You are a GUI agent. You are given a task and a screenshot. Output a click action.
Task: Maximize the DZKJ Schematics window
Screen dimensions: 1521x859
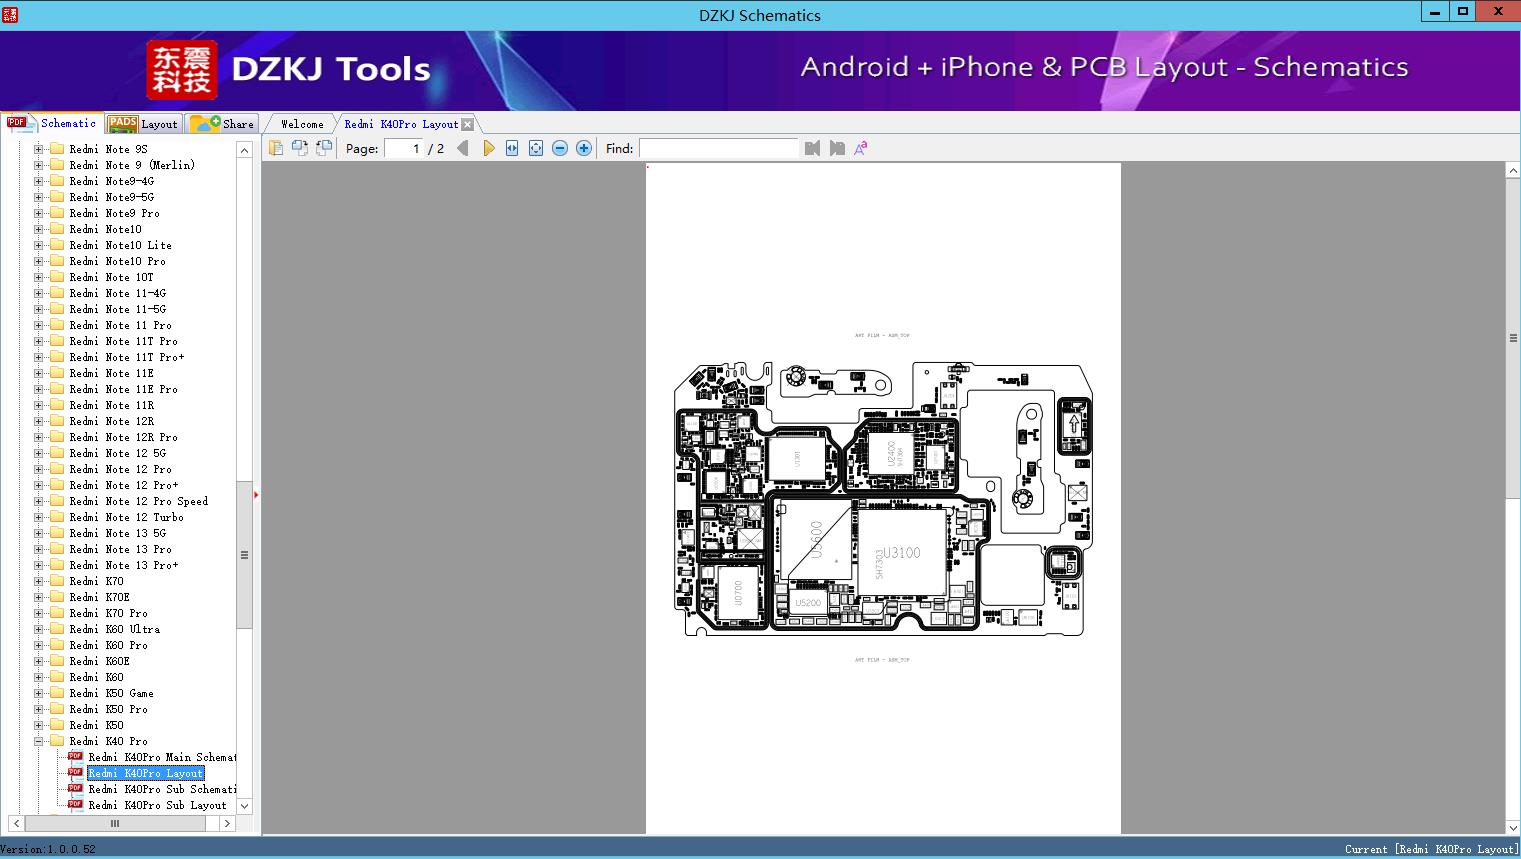(x=1463, y=11)
